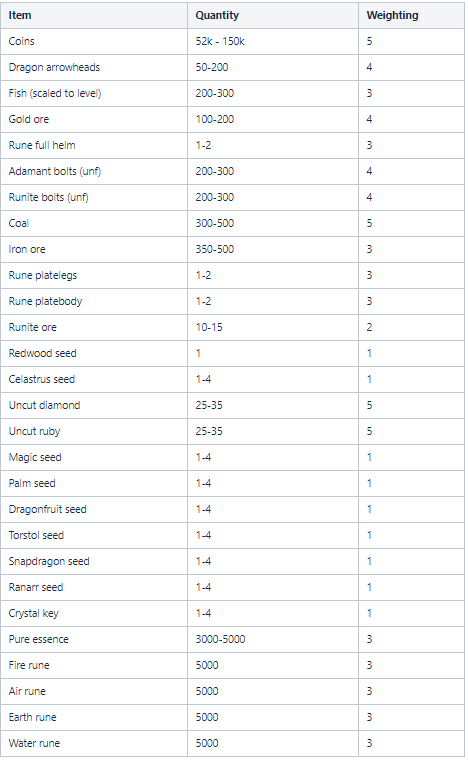Select the Uncut diamond item cell
This screenshot has height=762, width=468.
click(x=94, y=405)
